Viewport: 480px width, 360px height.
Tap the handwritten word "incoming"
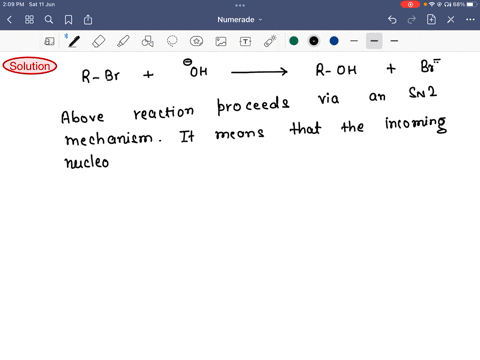pyautogui.click(x=415, y=124)
